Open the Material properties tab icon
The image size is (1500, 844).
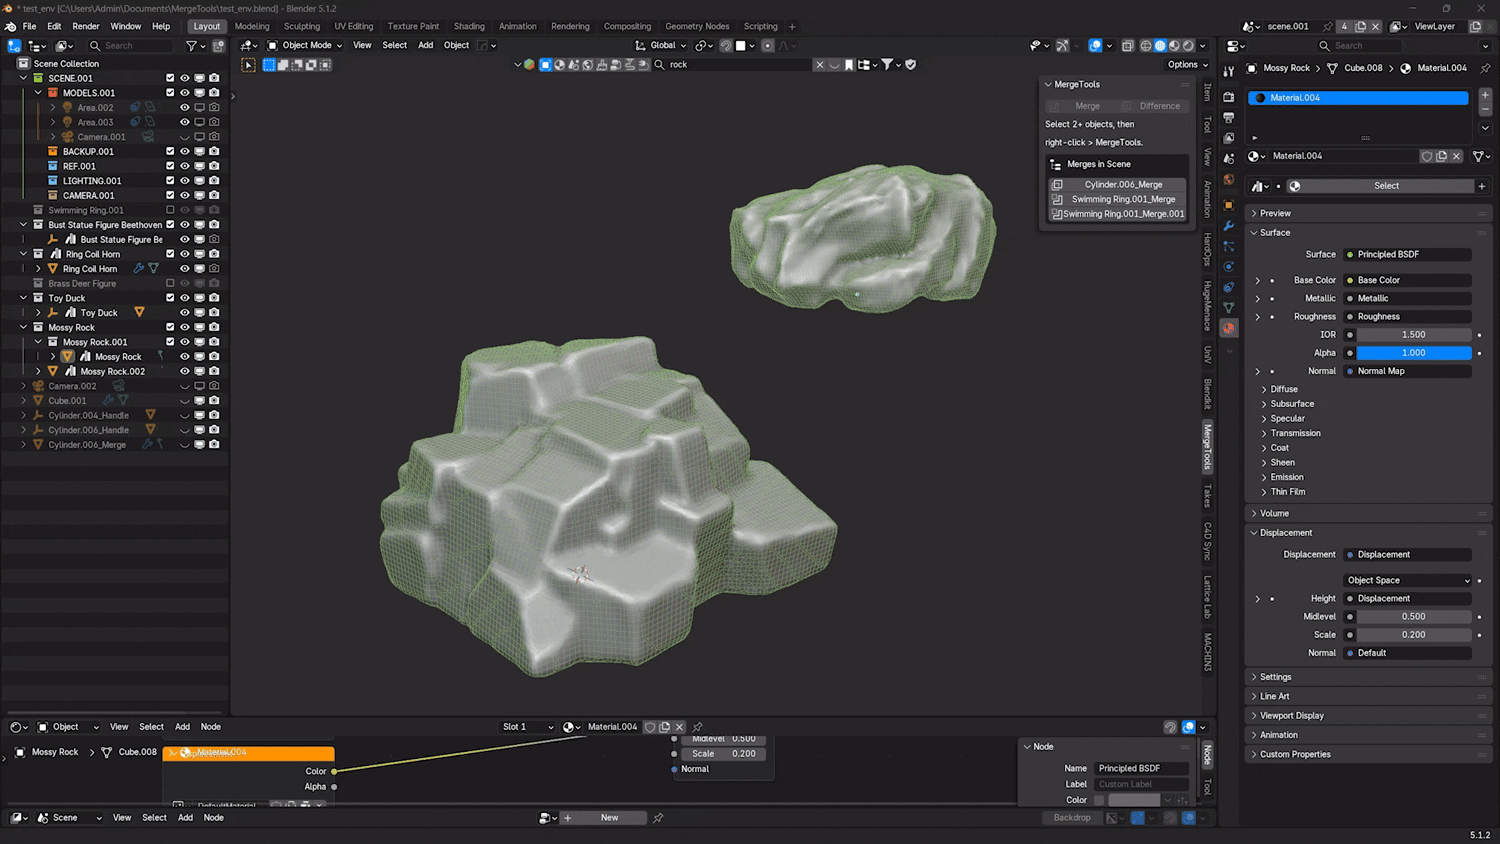pyautogui.click(x=1229, y=328)
